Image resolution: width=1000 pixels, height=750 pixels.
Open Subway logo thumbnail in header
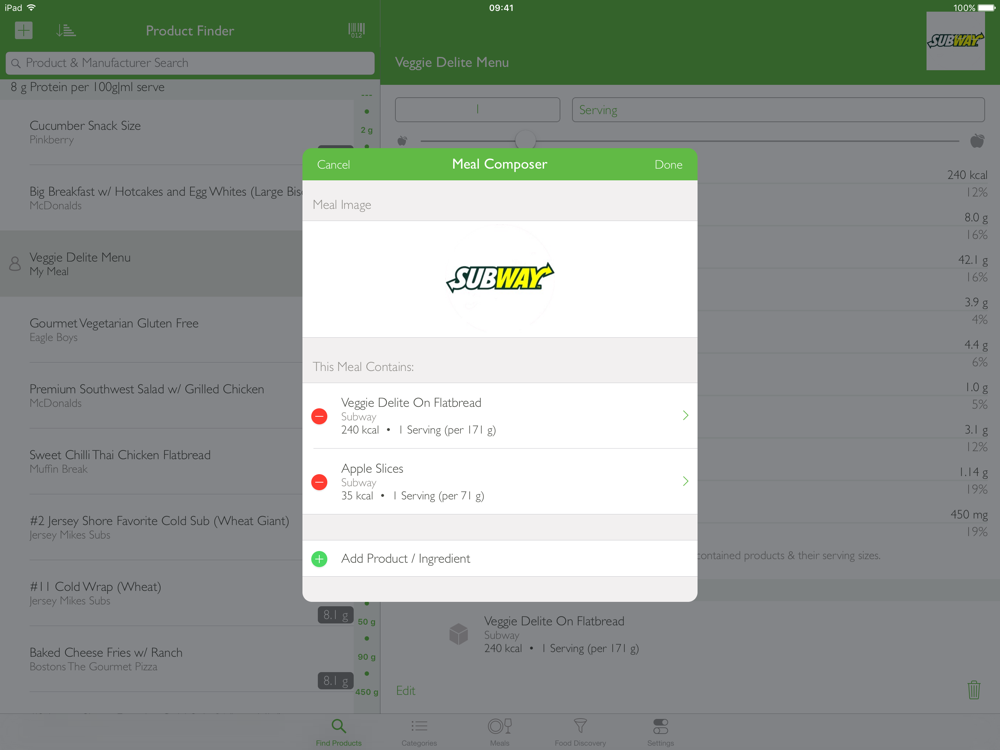[x=955, y=41]
